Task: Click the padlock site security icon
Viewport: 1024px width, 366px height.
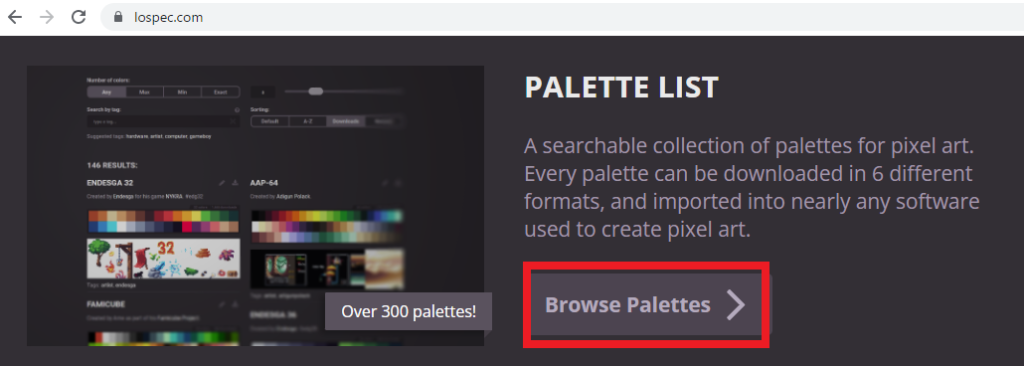Action: pyautogui.click(x=118, y=18)
